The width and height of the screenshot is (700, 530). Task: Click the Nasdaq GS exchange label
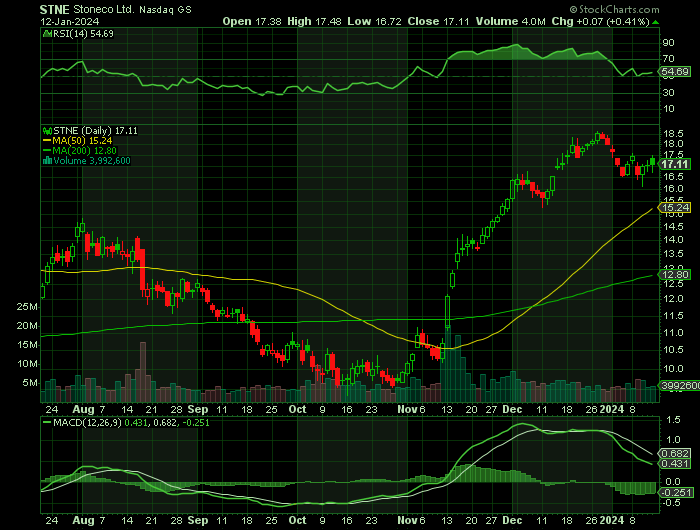point(165,10)
